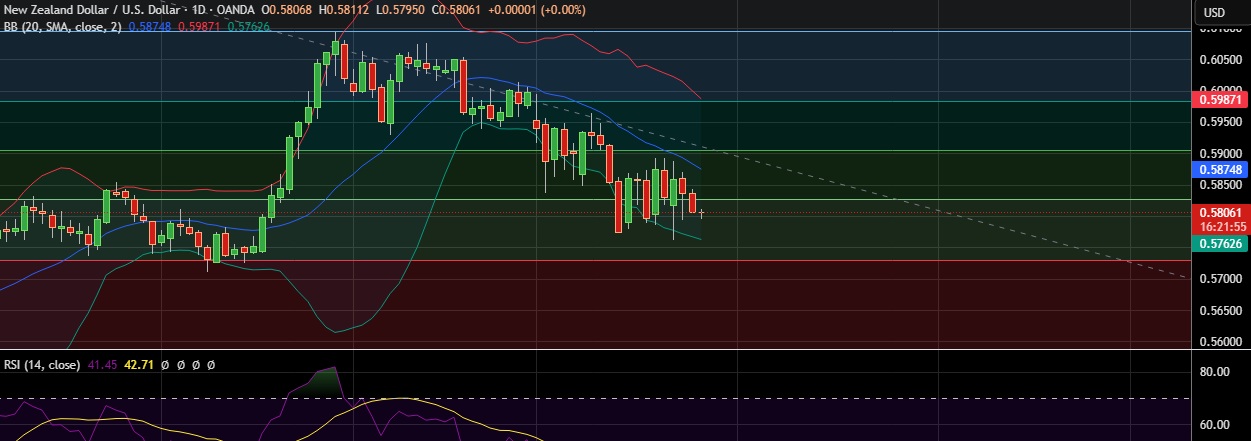1251x441 pixels.
Task: Select the RSI (14, close) indicator legend
Action: 42,365
